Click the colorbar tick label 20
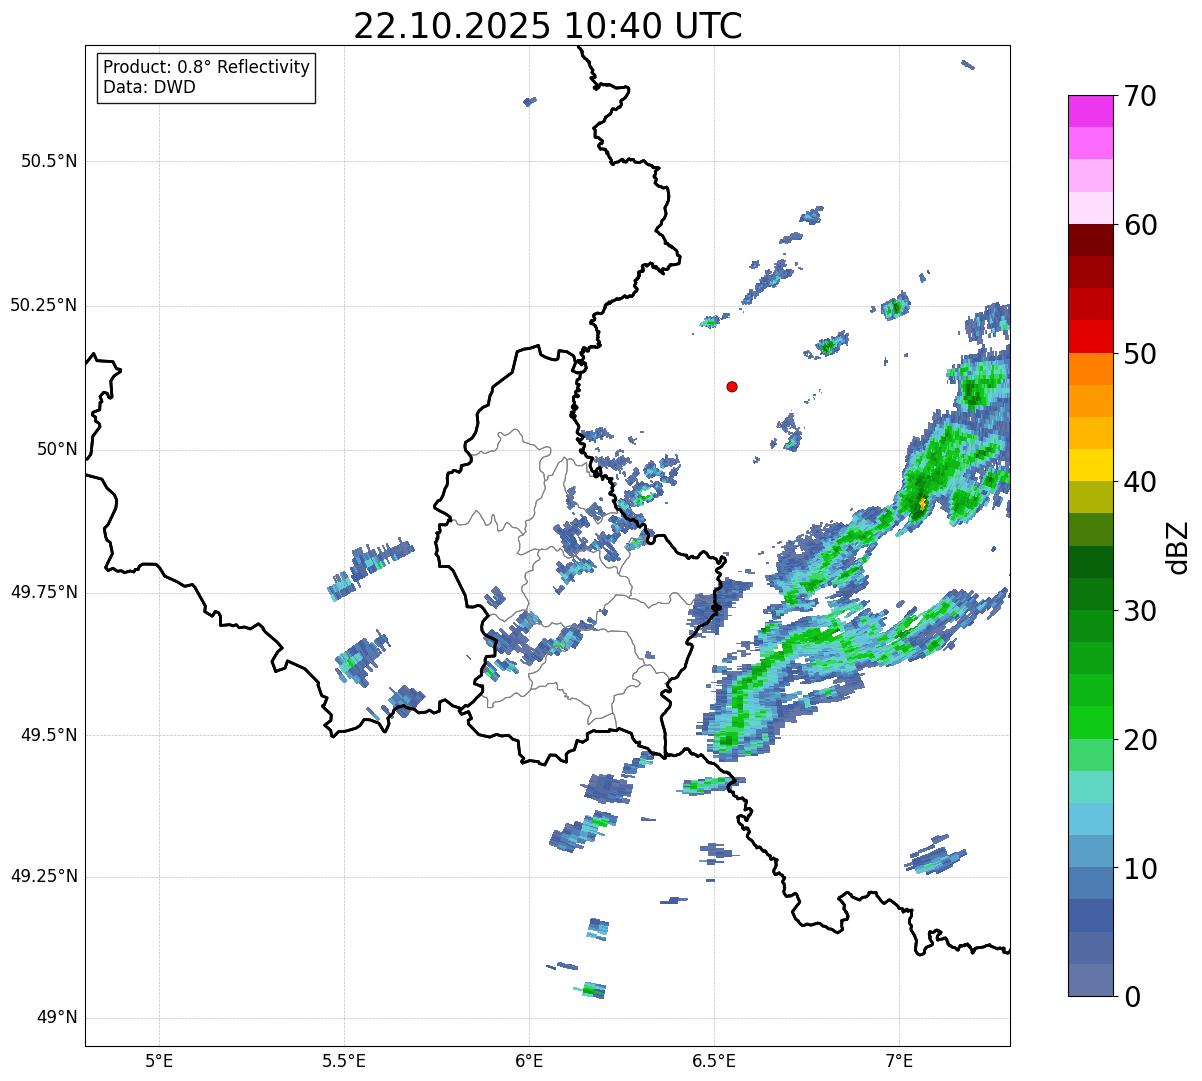This screenshot has width=1202, height=1081. pos(1140,740)
